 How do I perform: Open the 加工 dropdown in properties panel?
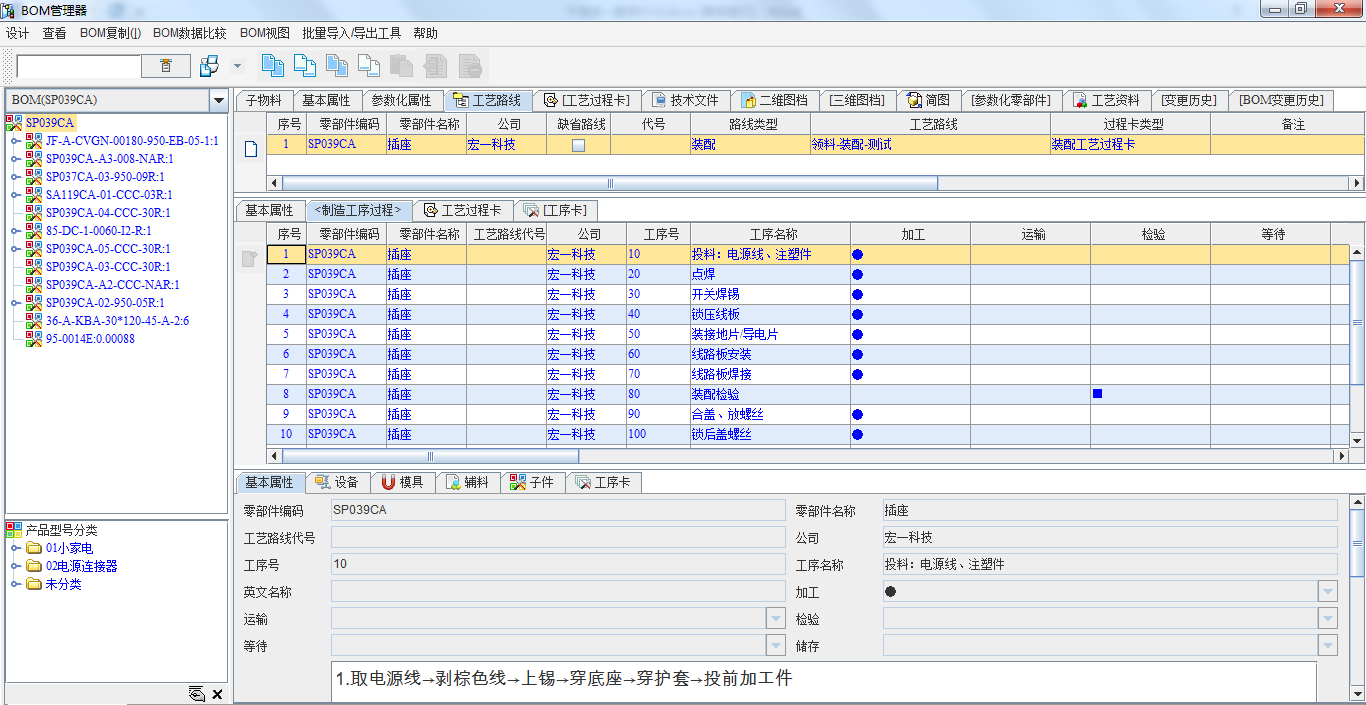(1327, 592)
